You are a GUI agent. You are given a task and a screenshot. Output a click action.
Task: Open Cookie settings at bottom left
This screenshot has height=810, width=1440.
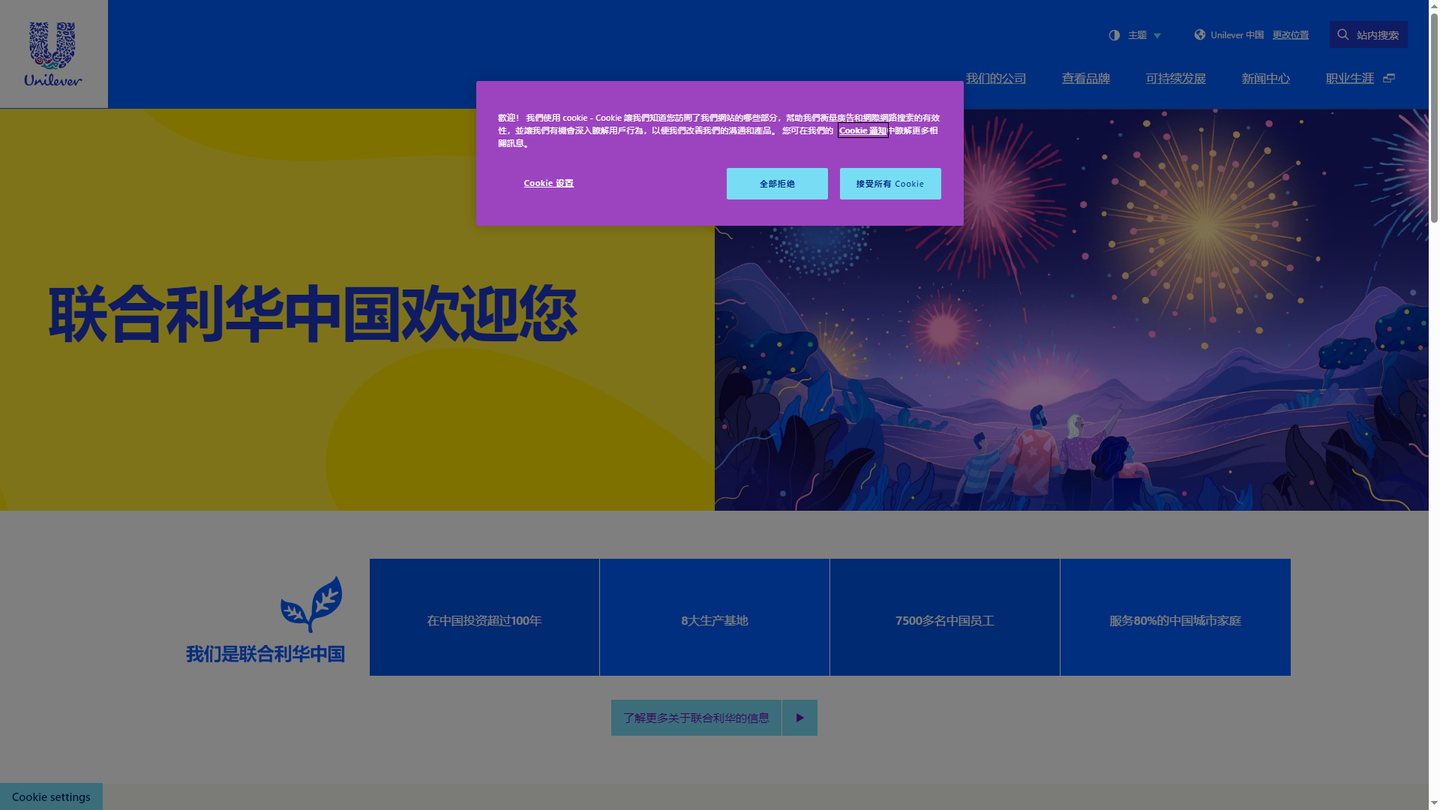(x=51, y=797)
